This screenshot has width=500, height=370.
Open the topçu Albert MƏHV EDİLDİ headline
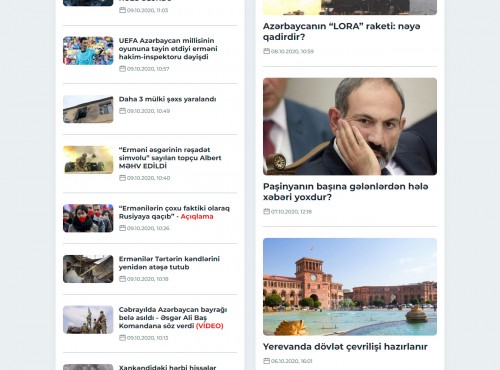click(x=170, y=158)
